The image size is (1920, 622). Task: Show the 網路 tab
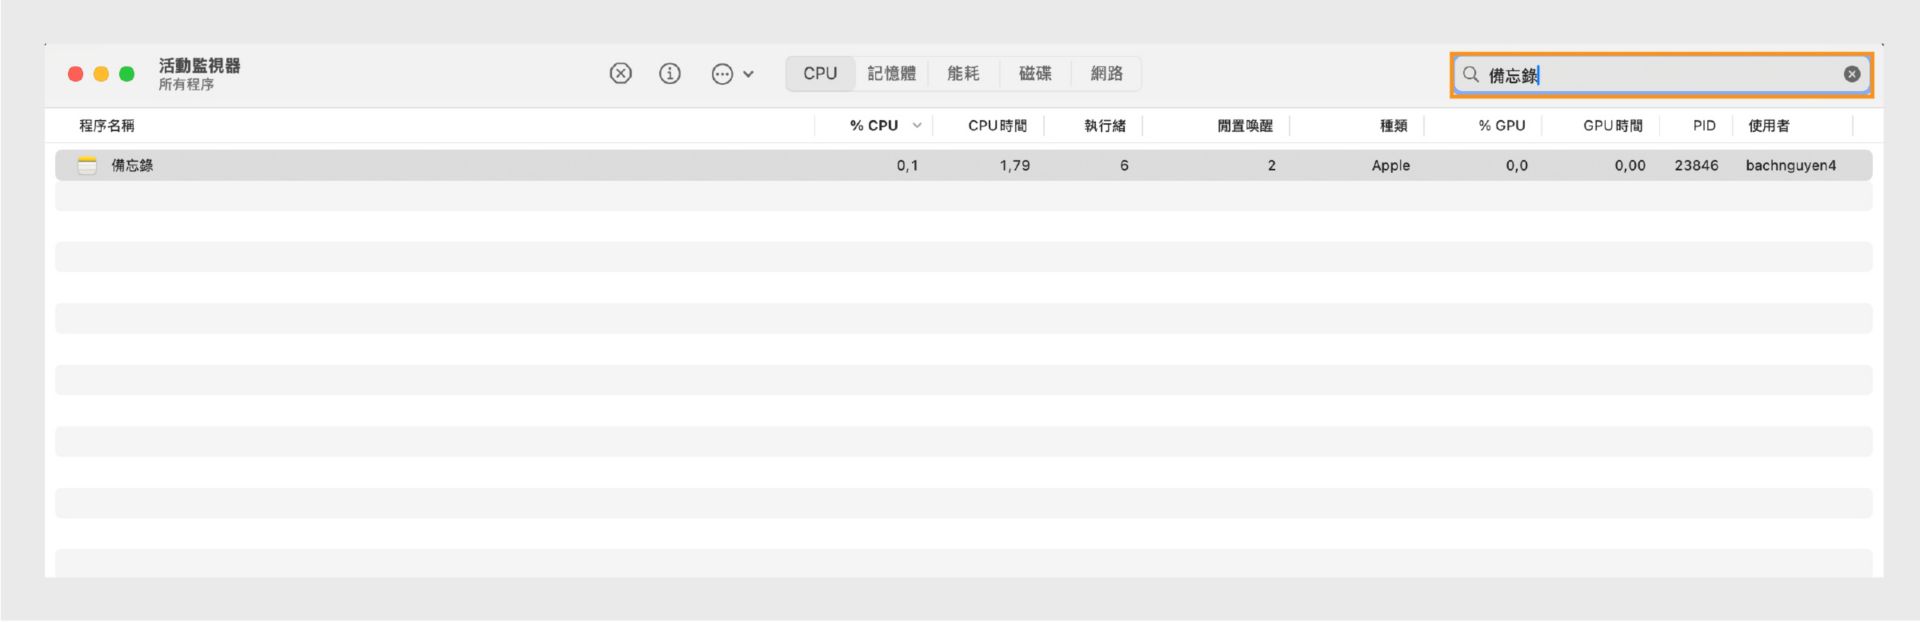1106,74
